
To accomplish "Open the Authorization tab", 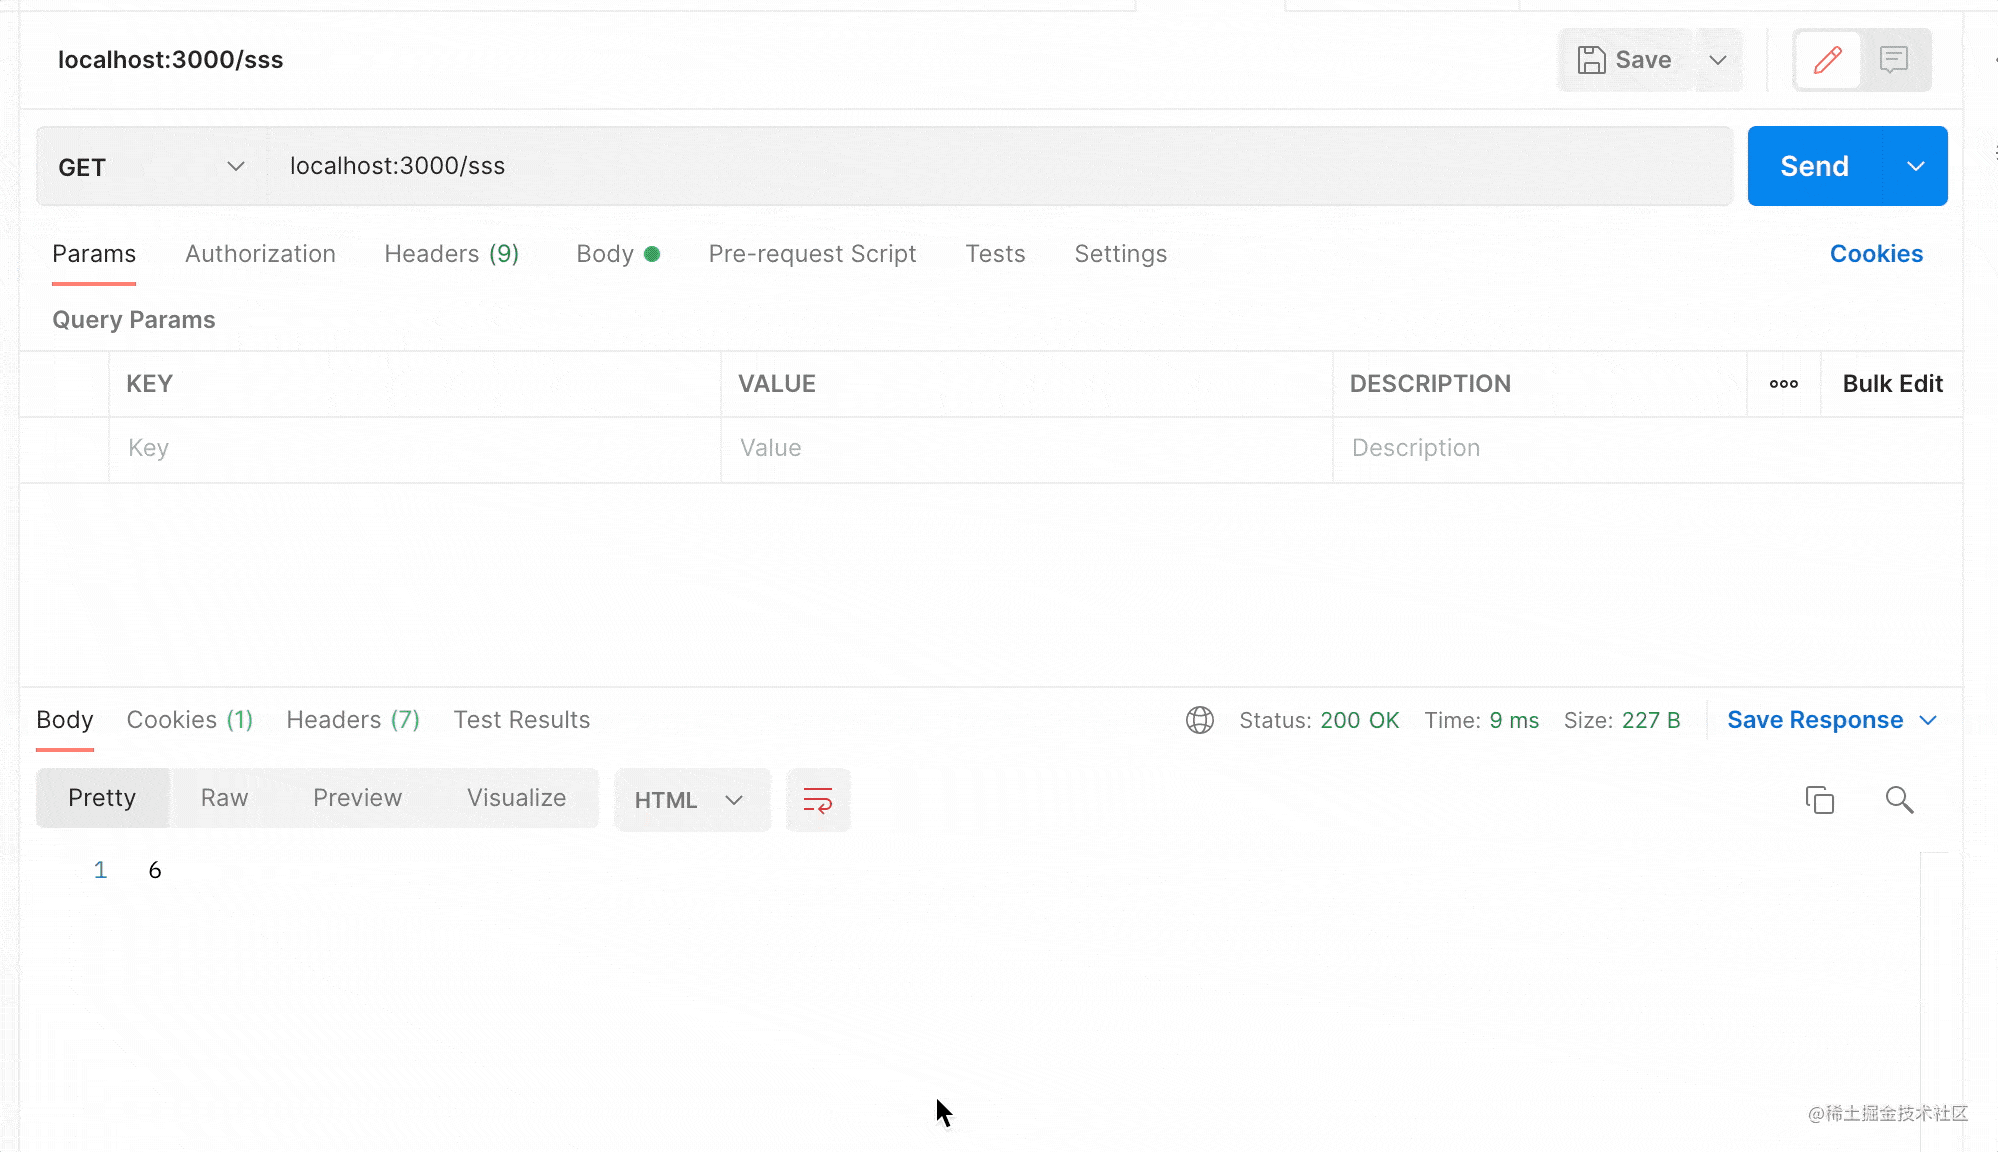I will (260, 254).
